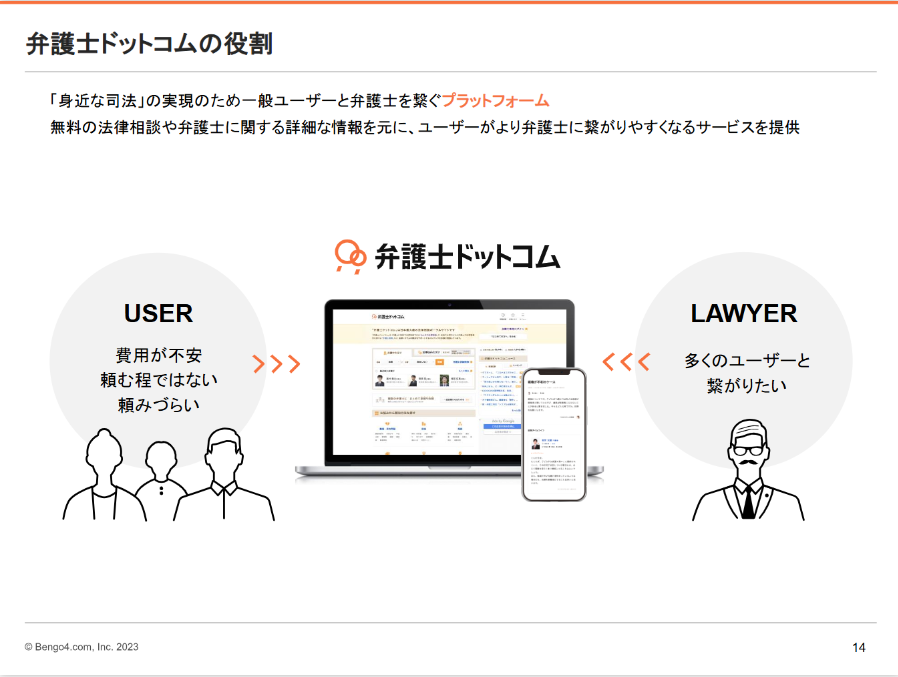Click the copyright notice Bengo4.com, Inc. 2023
Viewport: 898px width, 677px height.
81,647
